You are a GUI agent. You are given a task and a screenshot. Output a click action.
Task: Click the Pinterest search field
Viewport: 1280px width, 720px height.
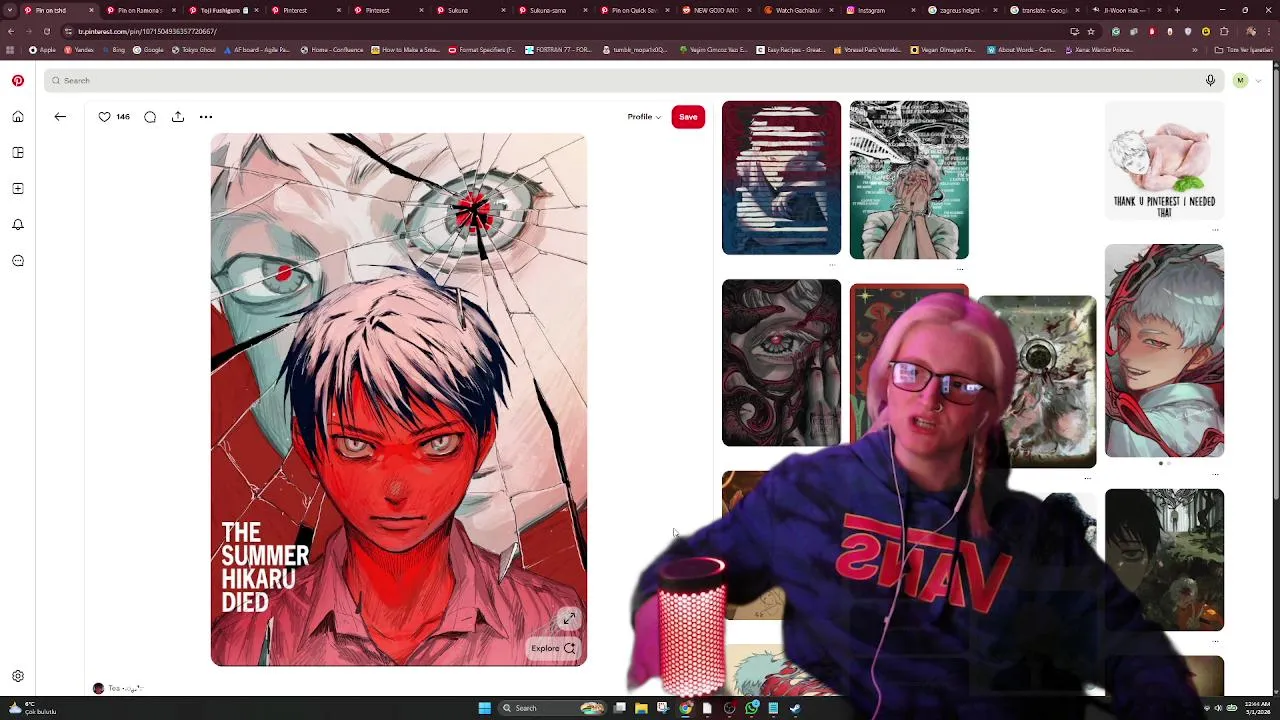pyautogui.click(x=630, y=81)
